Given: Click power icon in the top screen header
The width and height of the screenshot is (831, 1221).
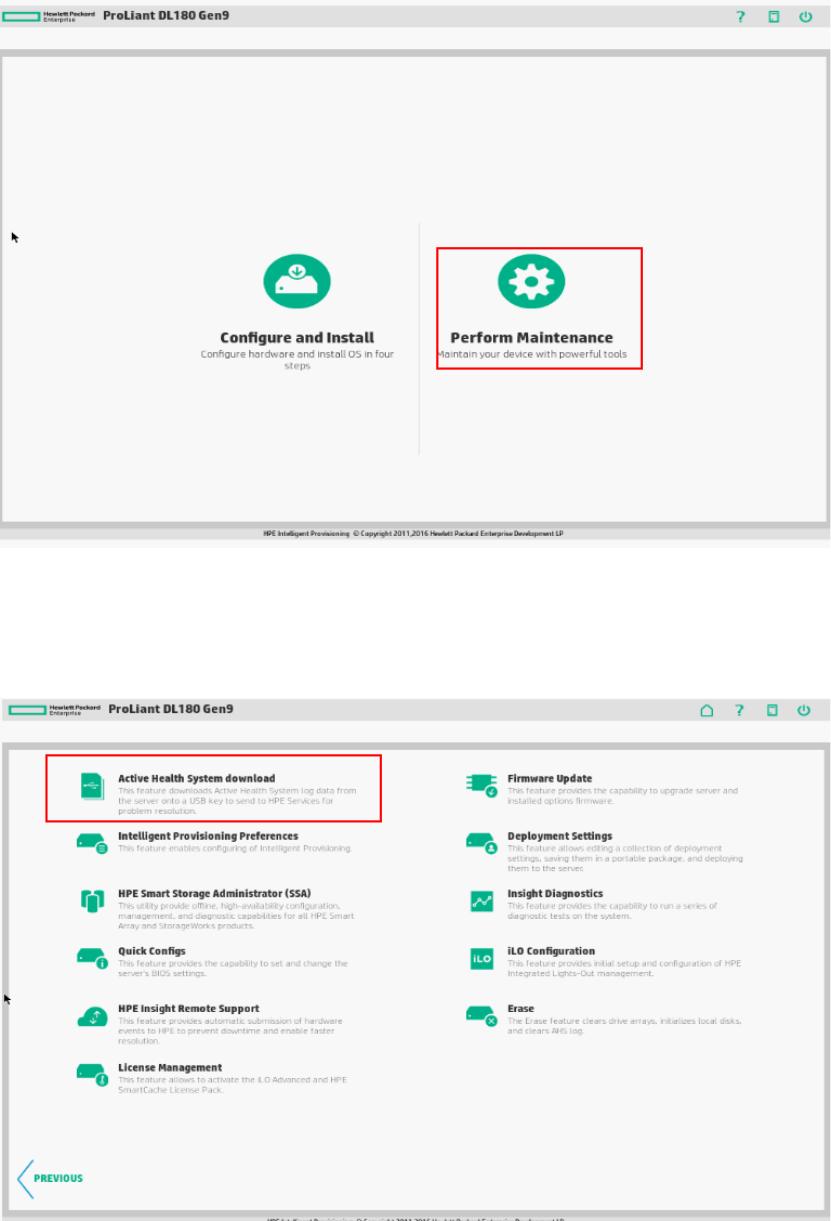Looking at the screenshot, I should coord(805,17).
